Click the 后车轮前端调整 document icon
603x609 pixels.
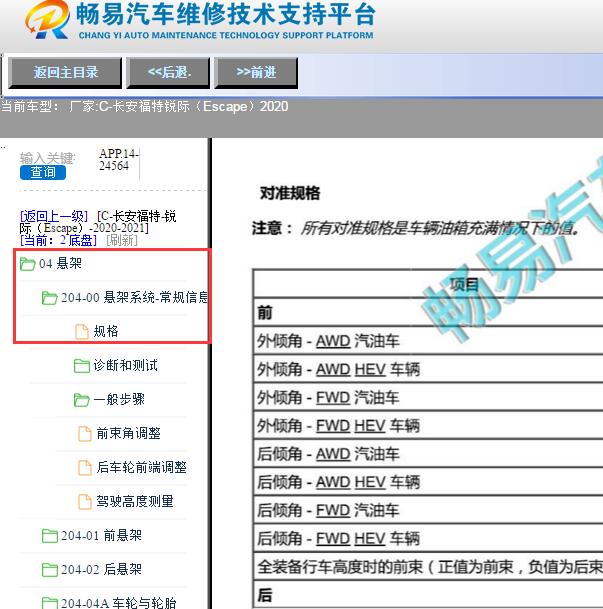click(85, 468)
